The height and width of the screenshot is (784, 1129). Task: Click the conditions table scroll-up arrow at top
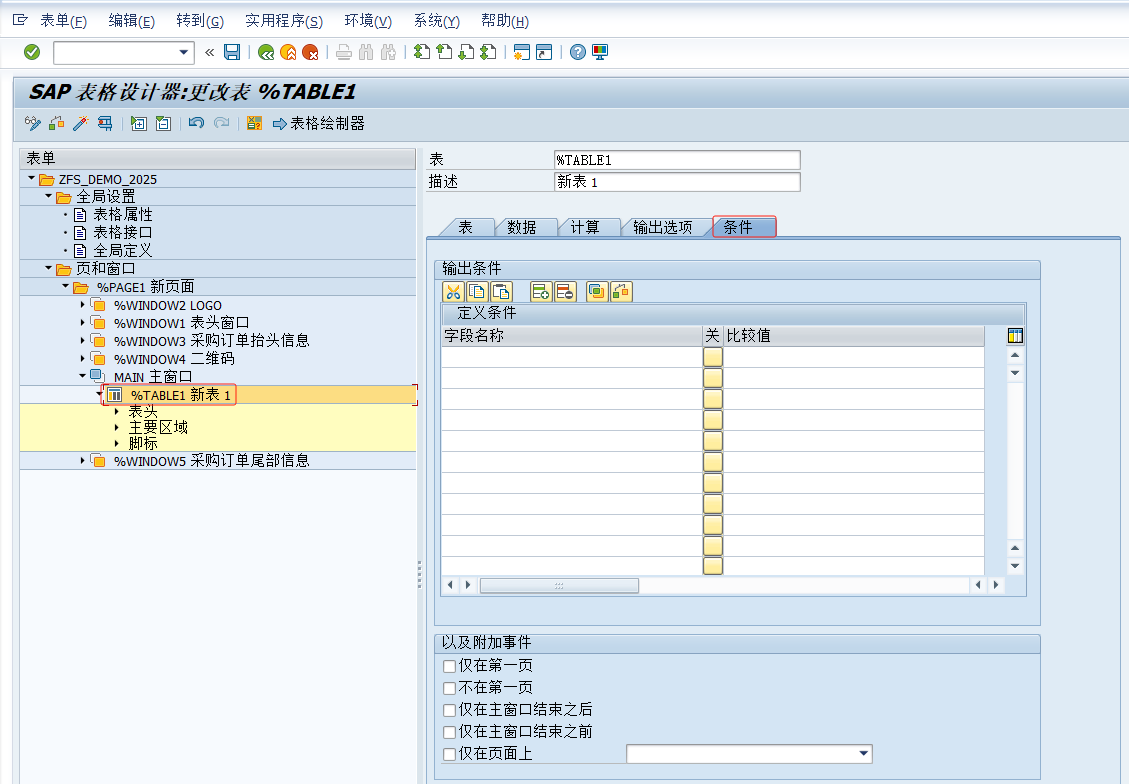click(x=1015, y=355)
